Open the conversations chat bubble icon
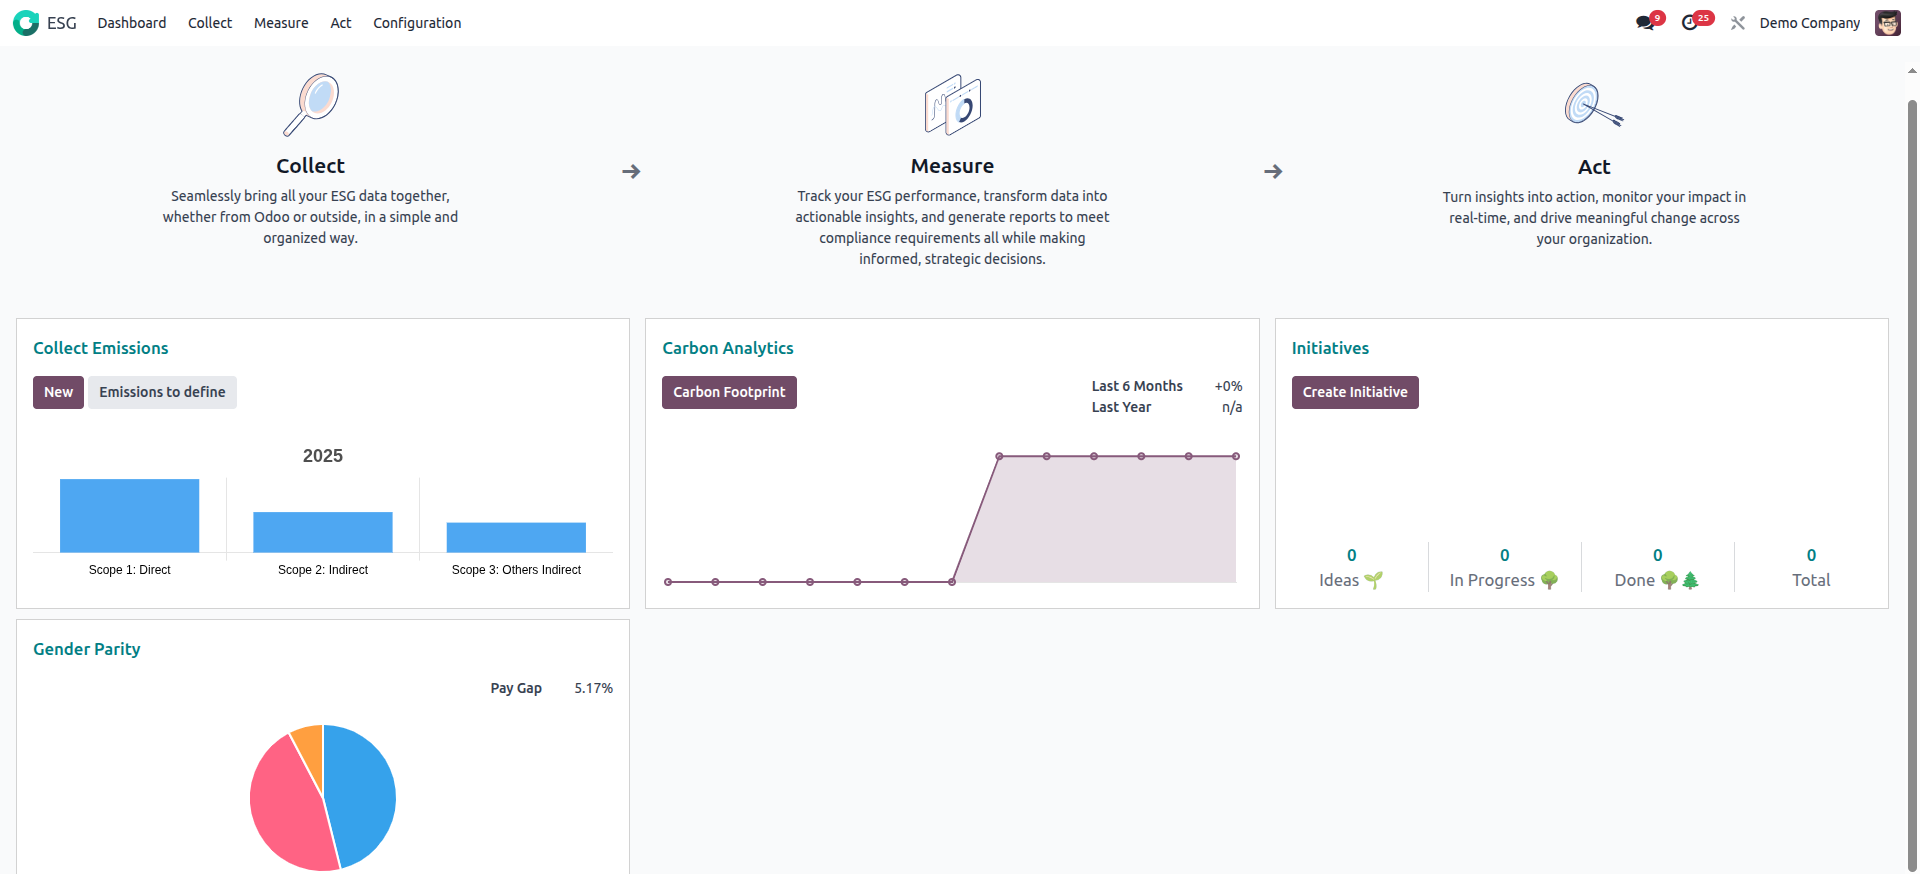This screenshot has height=874, width=1920. [1645, 23]
